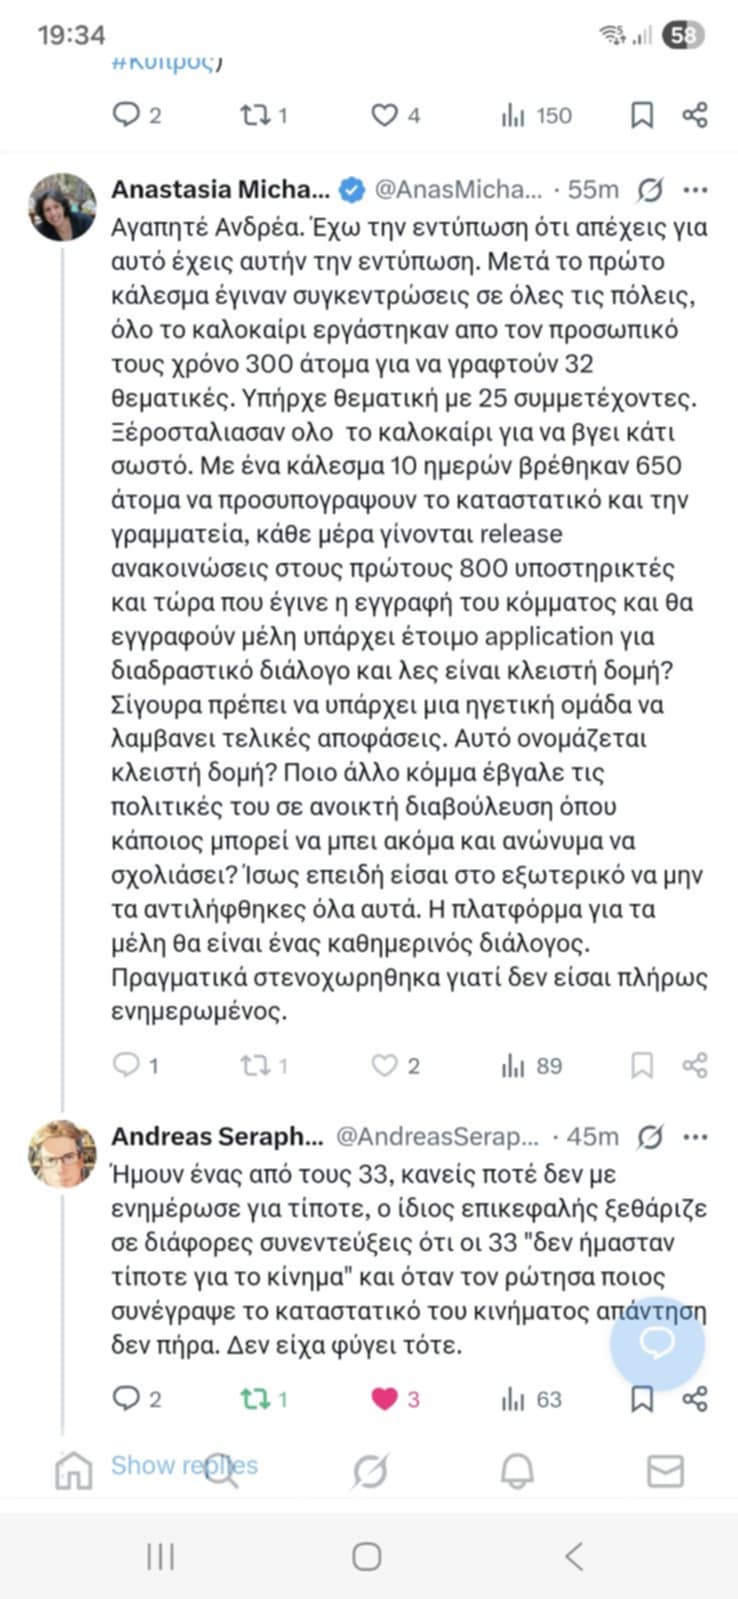The height and width of the screenshot is (1599, 738).
Task: Share the top post with 150 views
Action: [x=695, y=115]
